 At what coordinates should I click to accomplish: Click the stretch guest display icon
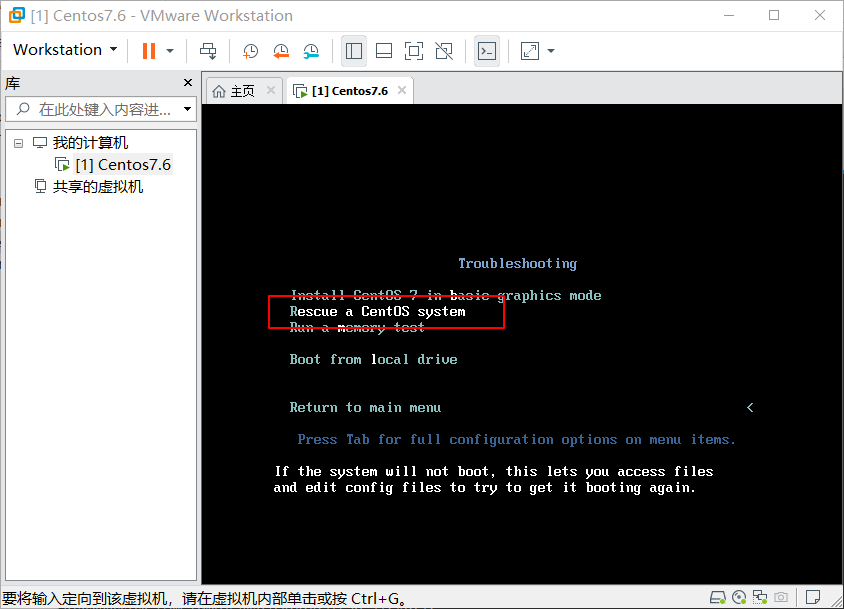point(530,51)
